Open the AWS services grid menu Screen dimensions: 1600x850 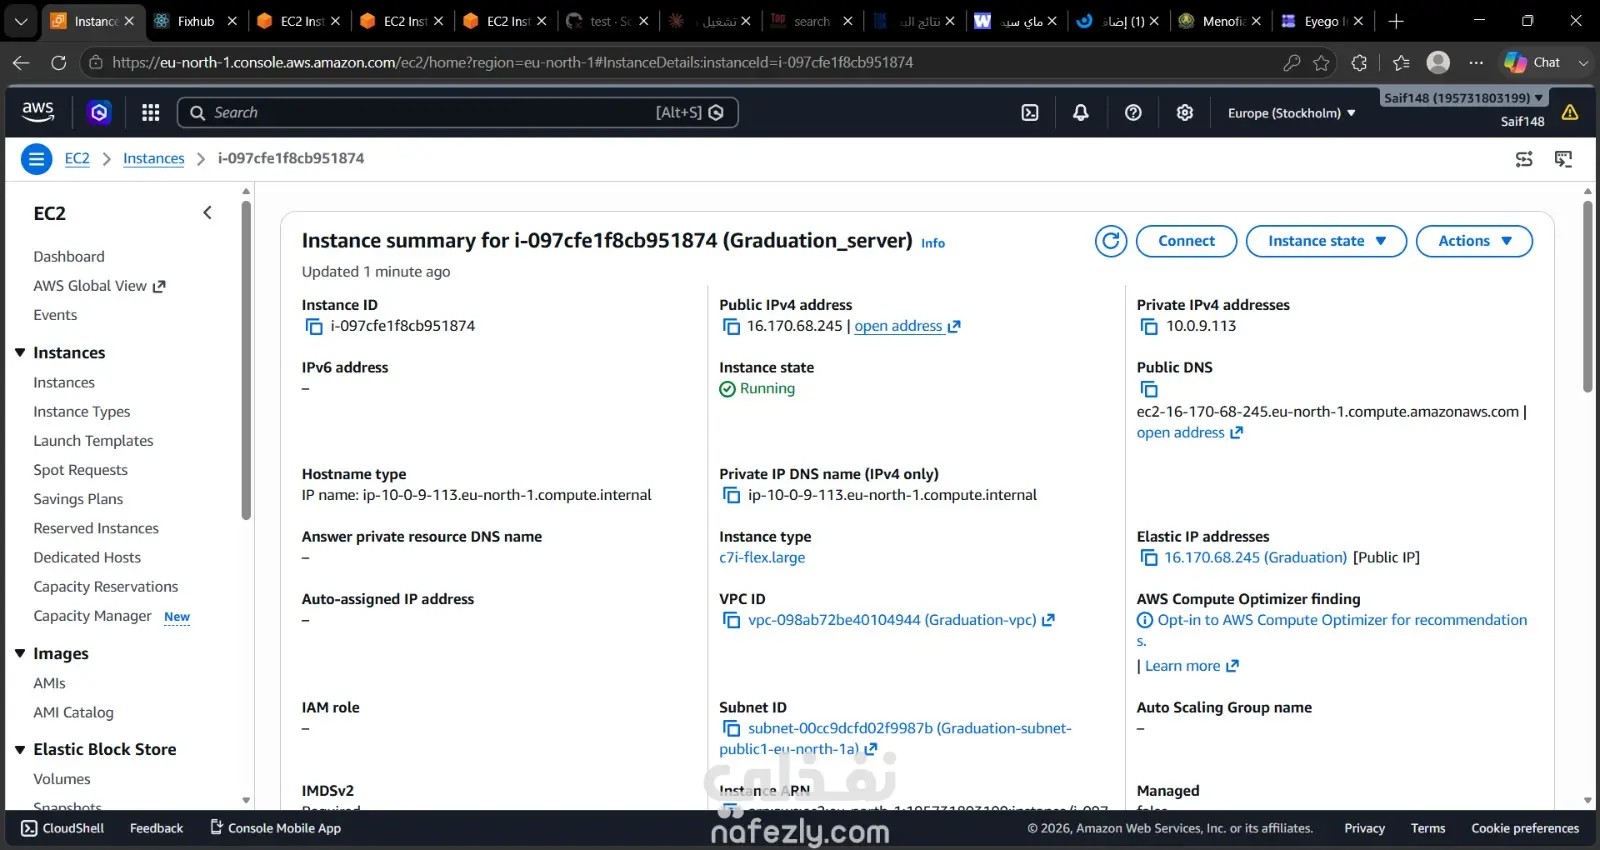click(x=151, y=112)
